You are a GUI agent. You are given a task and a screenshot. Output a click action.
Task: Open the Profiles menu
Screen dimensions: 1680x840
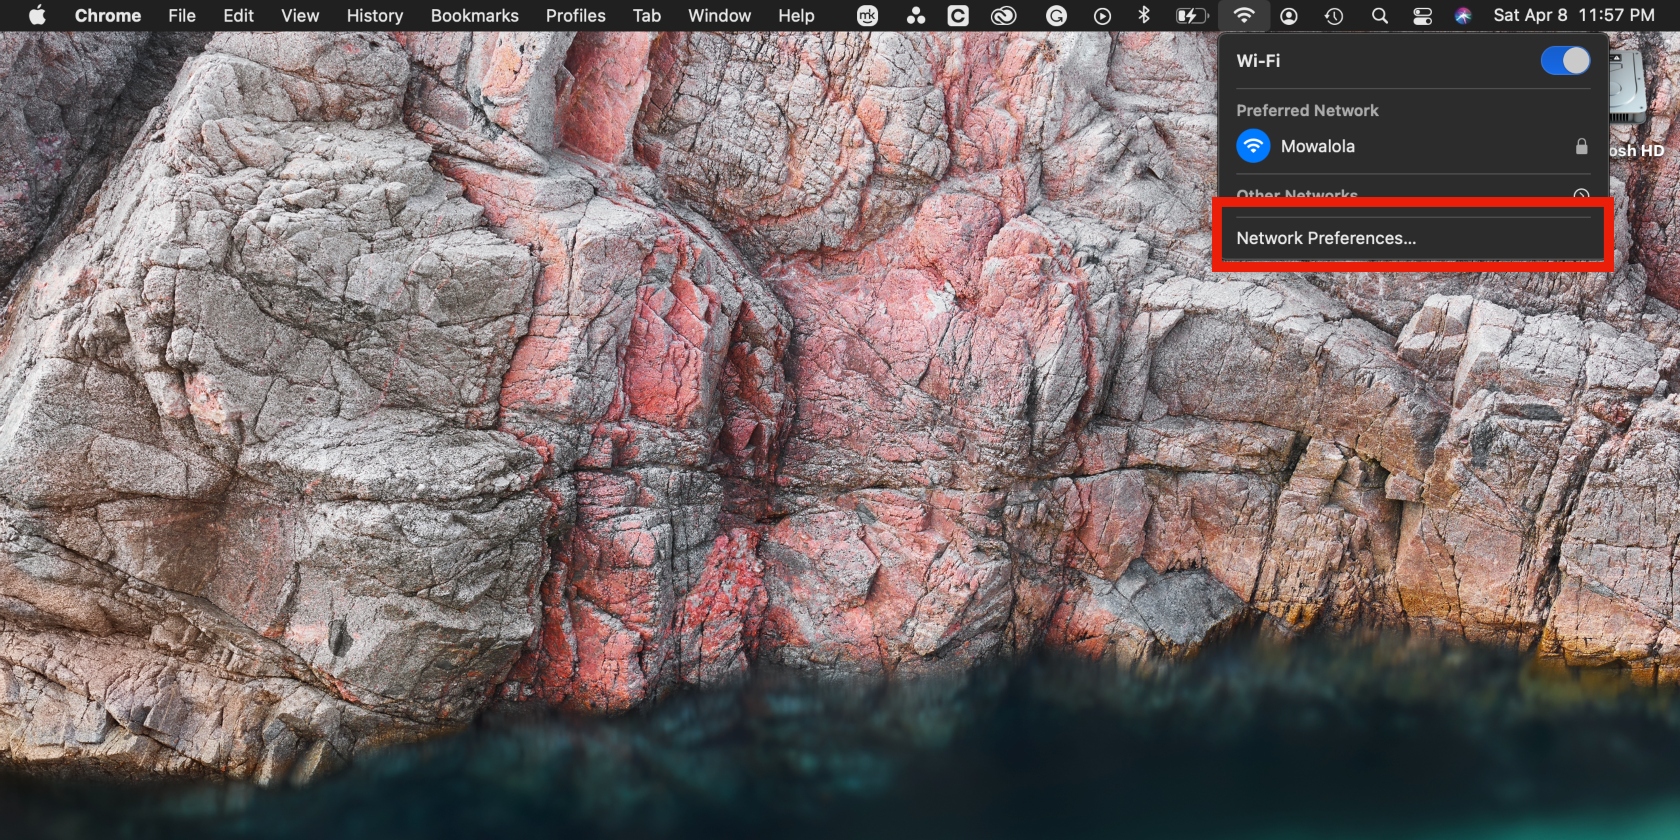point(576,15)
